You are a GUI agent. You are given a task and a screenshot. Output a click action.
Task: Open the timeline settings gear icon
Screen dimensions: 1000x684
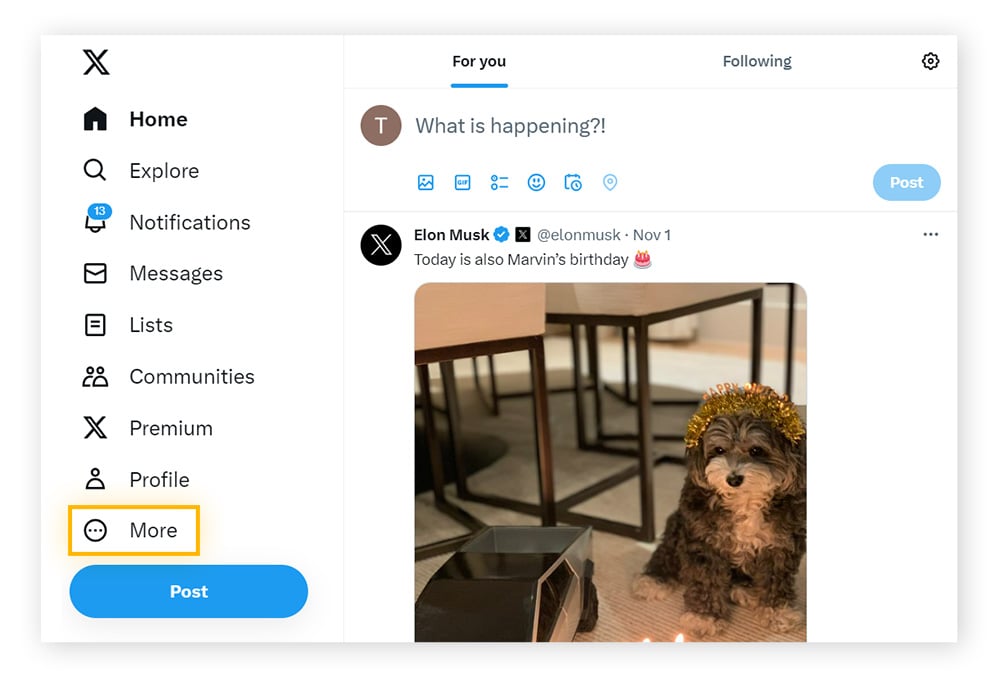[x=931, y=61]
